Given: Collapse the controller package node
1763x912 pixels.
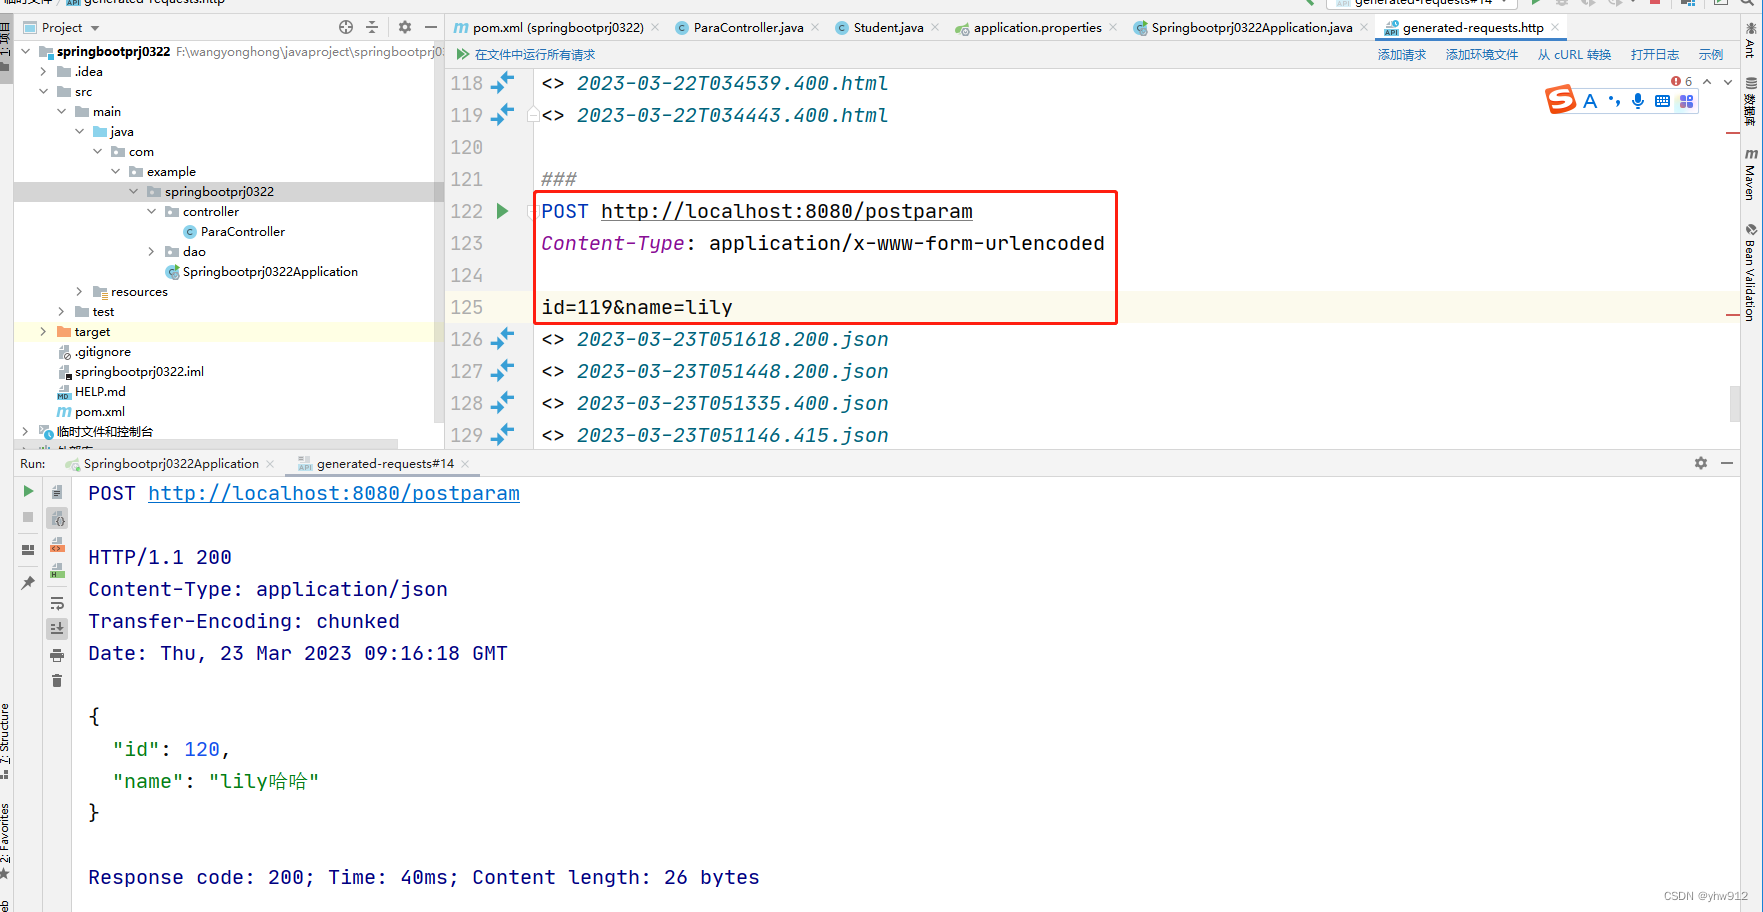Looking at the screenshot, I should pos(150,211).
